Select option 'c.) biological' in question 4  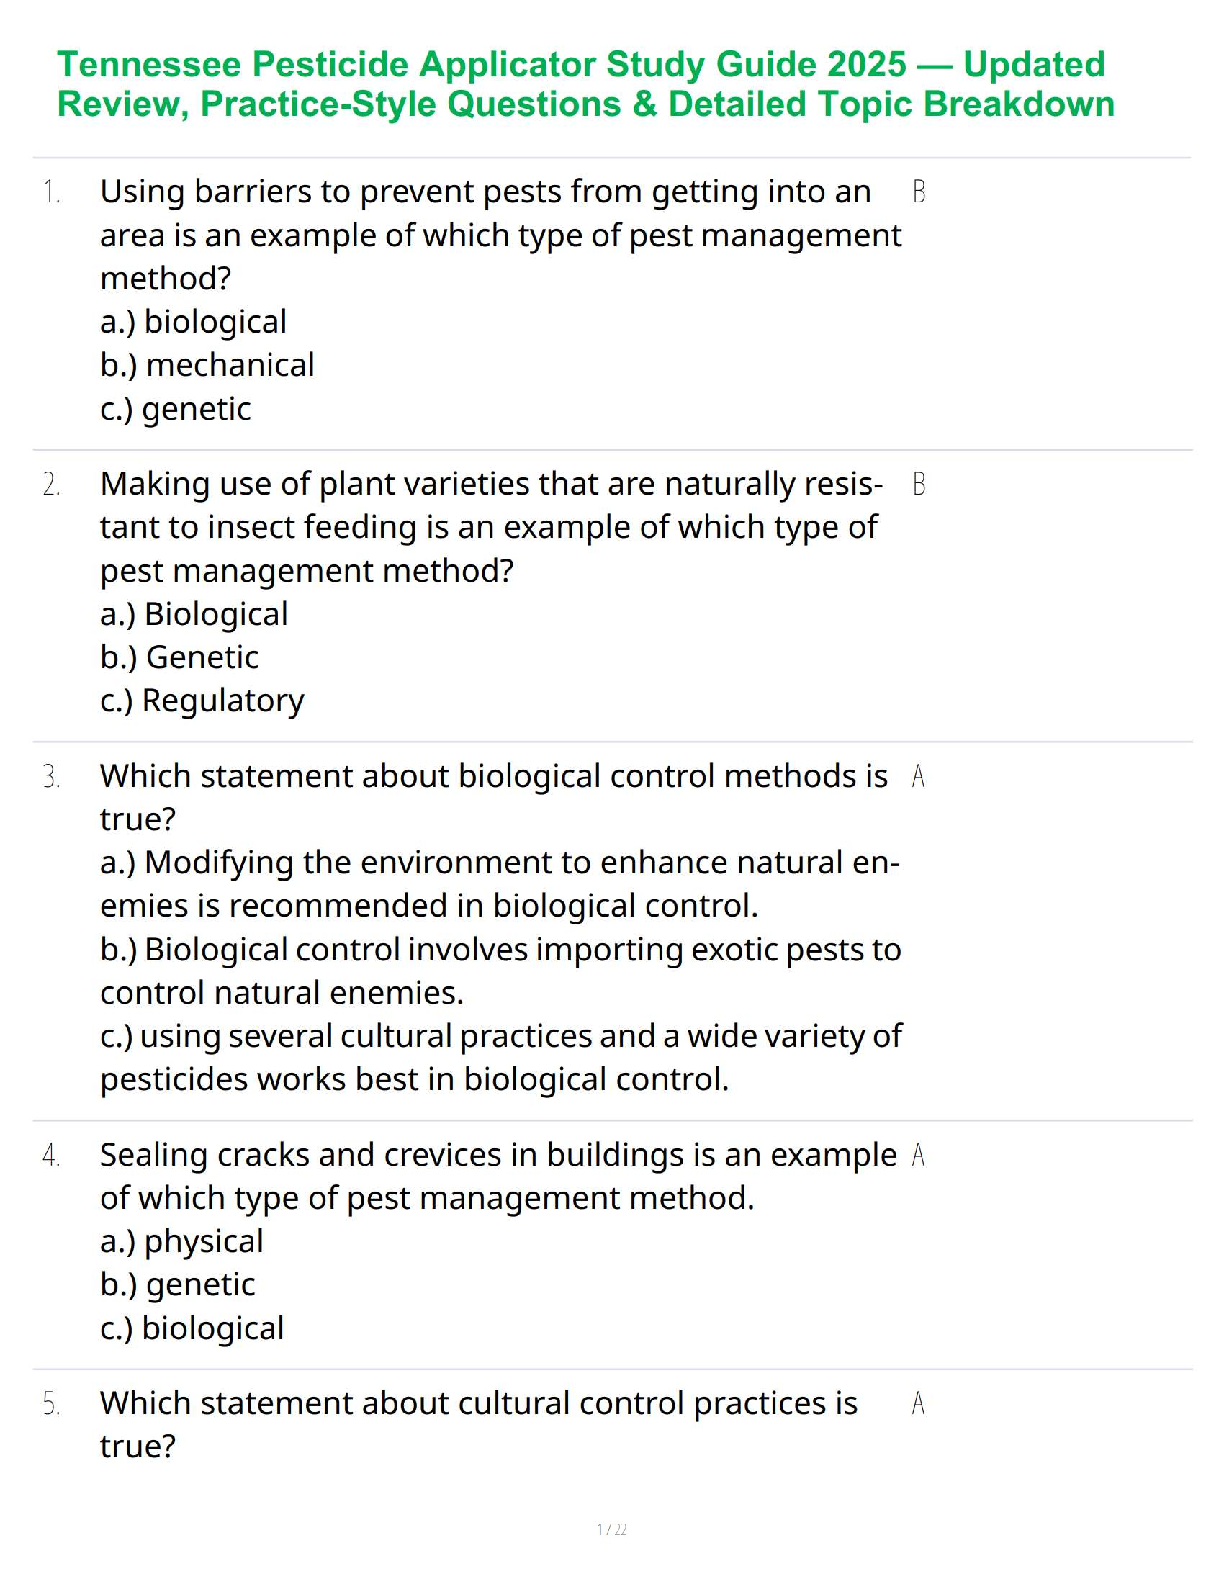point(192,1328)
